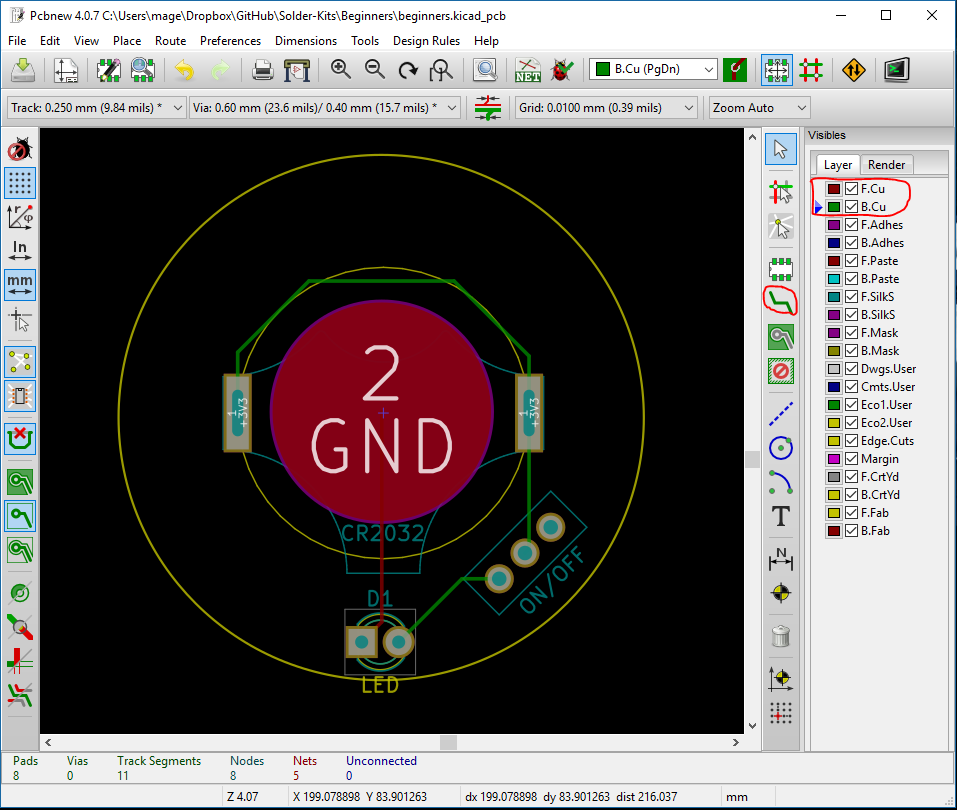Uncheck the F.SilkS layer visibility

pyautogui.click(x=852, y=297)
